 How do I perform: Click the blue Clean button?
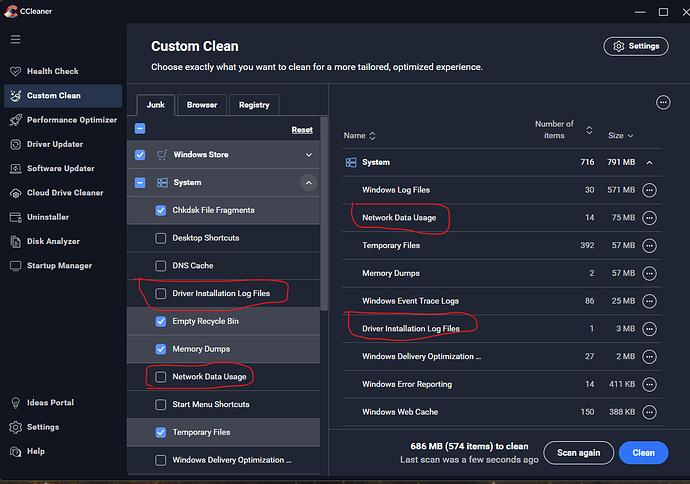tap(643, 452)
